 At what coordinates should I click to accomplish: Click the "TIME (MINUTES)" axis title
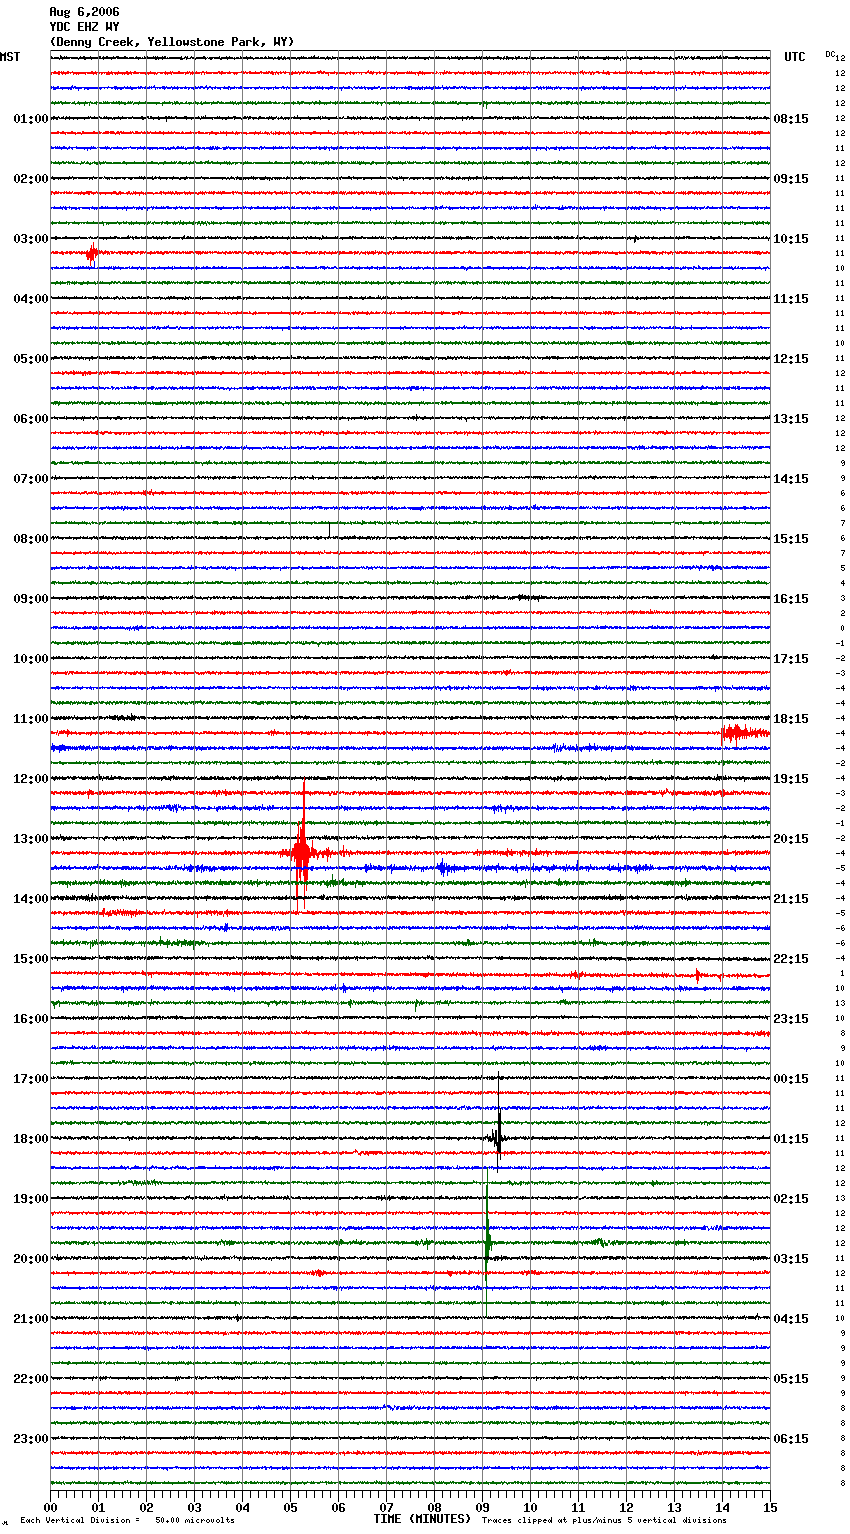point(422,1519)
